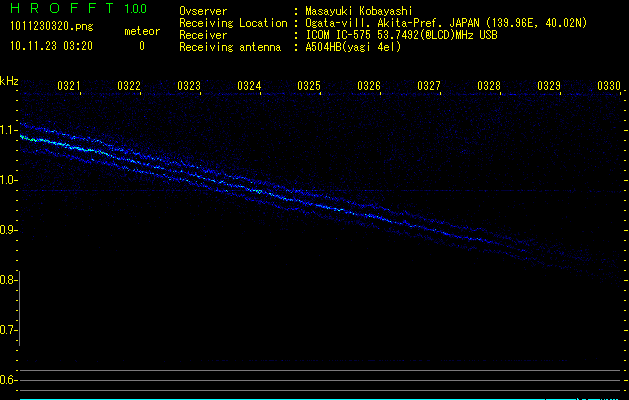Click the 1.0 kHz axis label
Image resolution: width=629 pixels, height=400 pixels.
click(8, 180)
